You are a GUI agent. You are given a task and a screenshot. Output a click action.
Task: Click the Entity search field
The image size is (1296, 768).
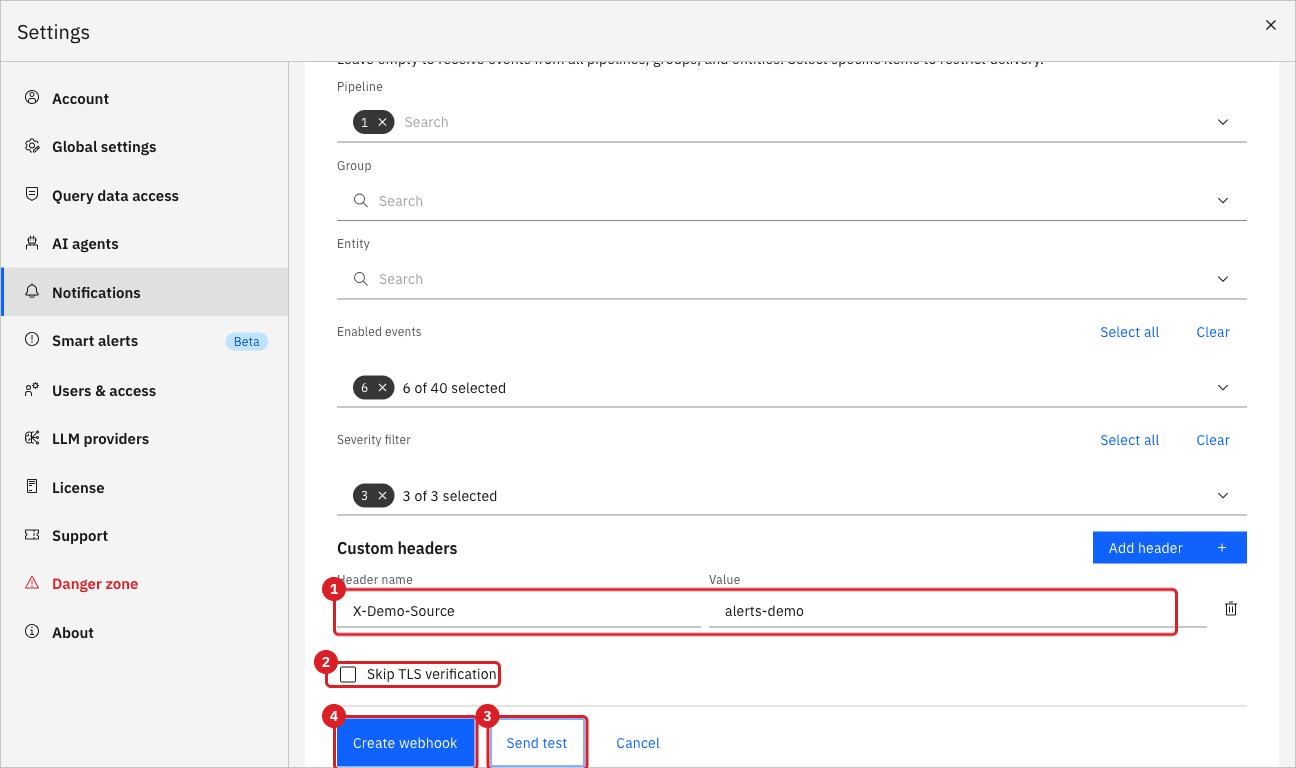coord(792,279)
